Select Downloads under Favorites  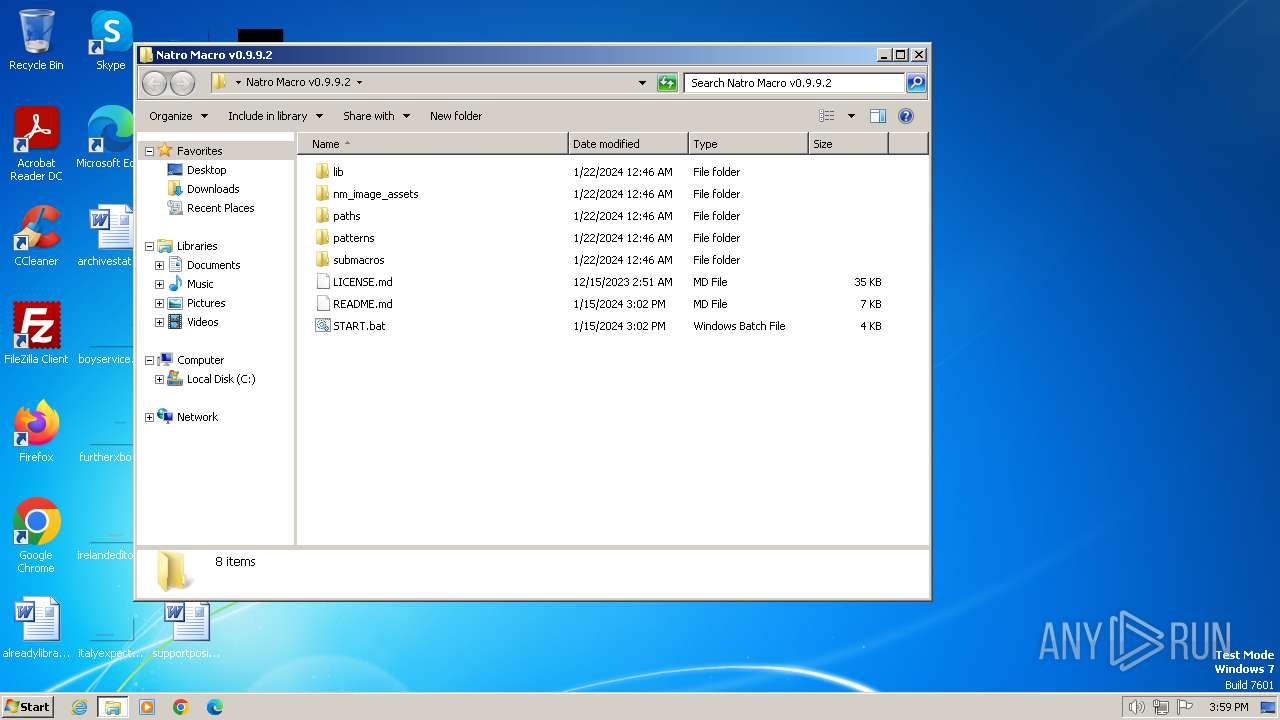coord(213,189)
